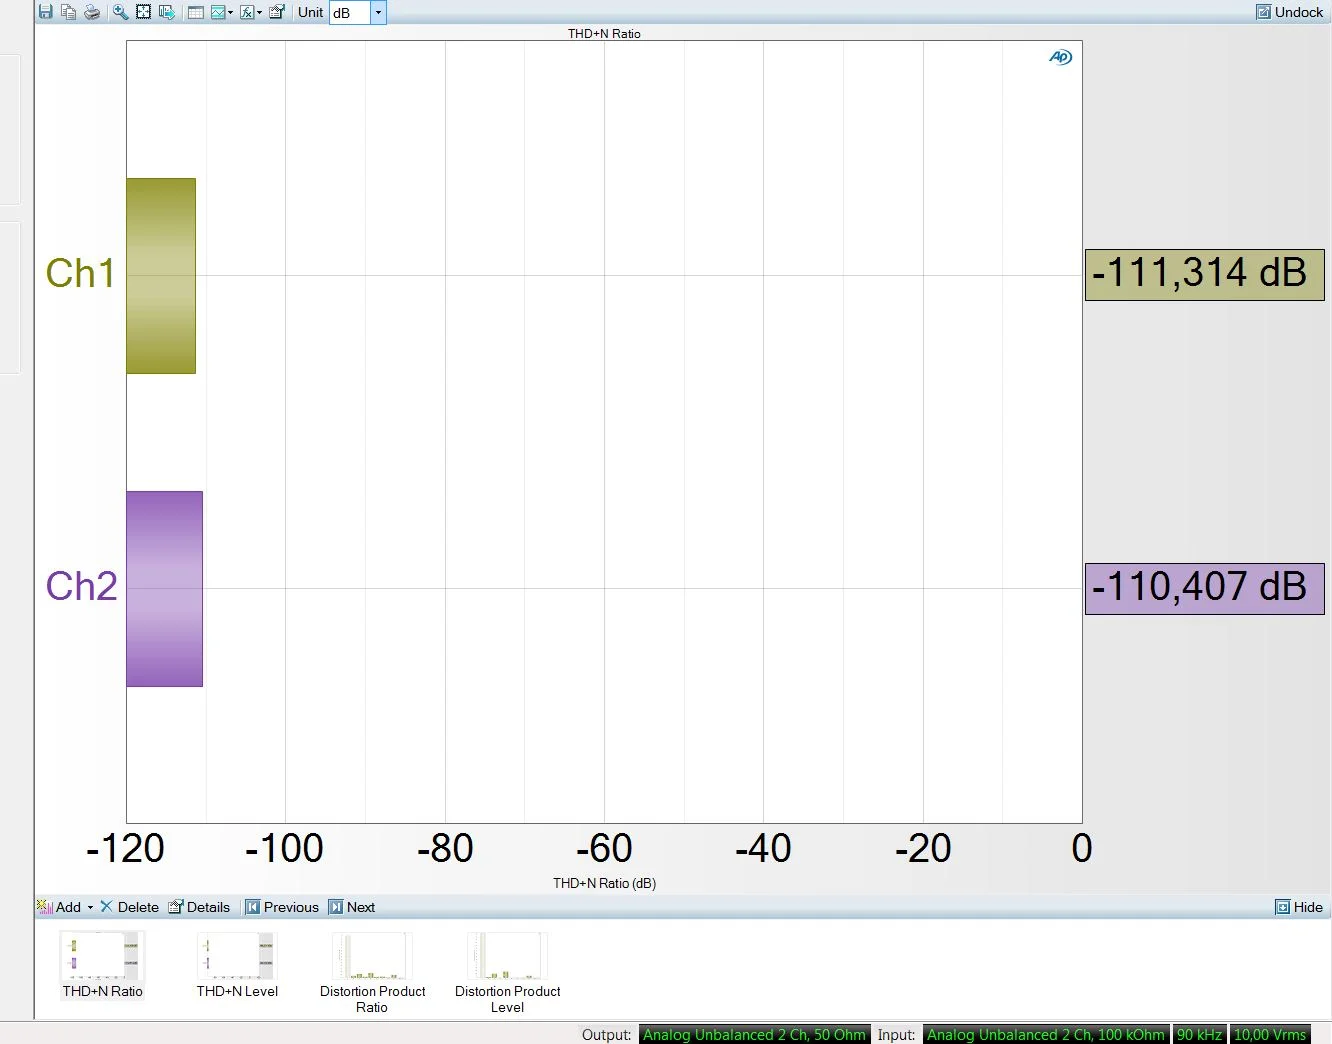This screenshot has height=1044, width=1332.
Task: Go to the Previous result
Action: coord(282,907)
